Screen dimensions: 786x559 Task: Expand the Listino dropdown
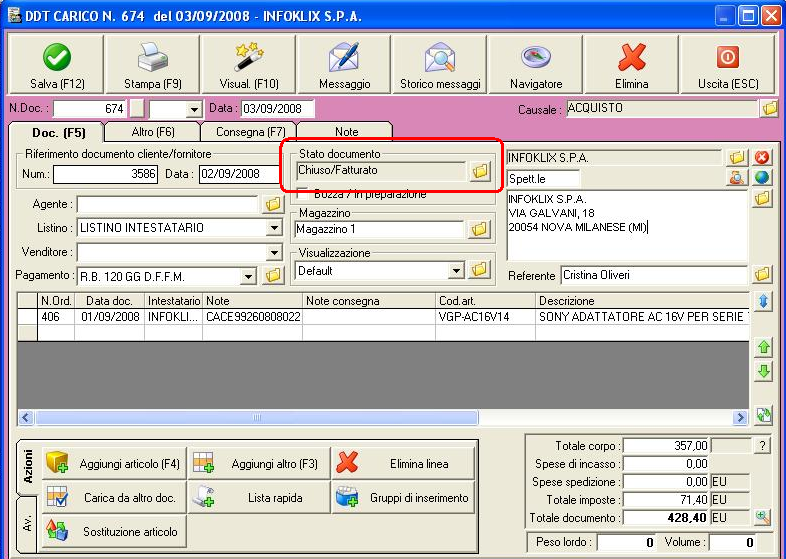point(274,228)
